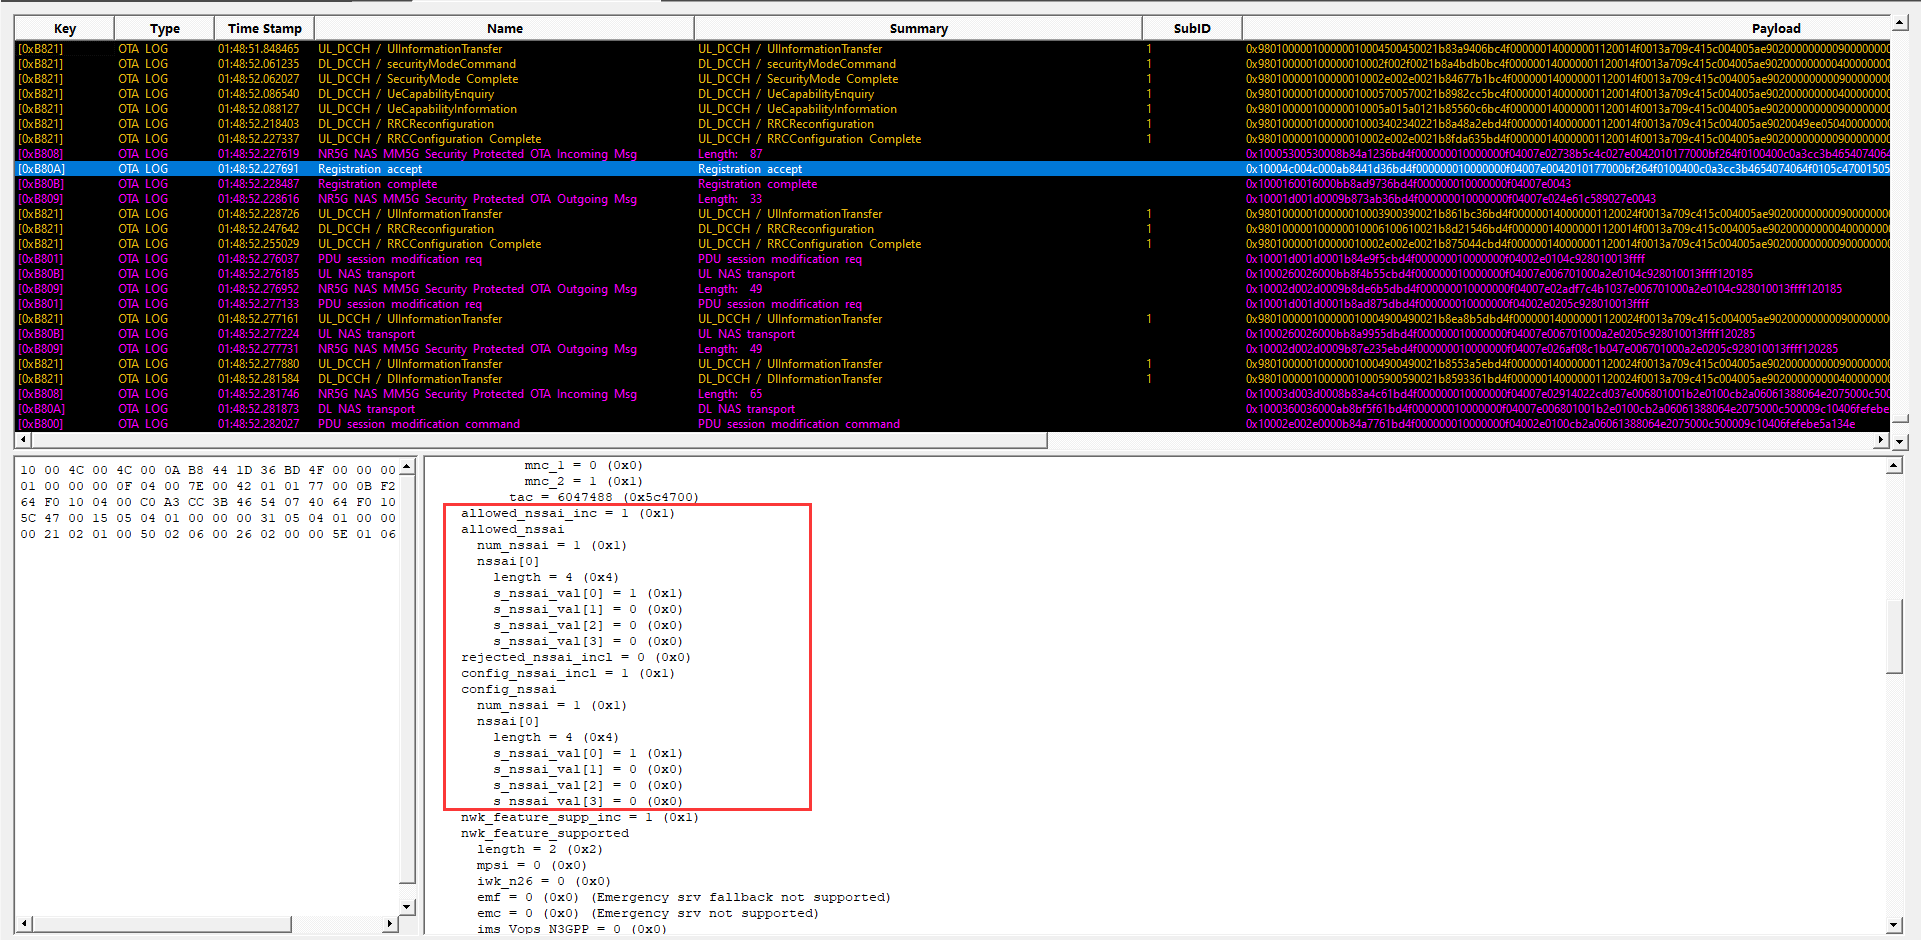Click the hex dump pane's scroll-right arrow

click(x=389, y=924)
